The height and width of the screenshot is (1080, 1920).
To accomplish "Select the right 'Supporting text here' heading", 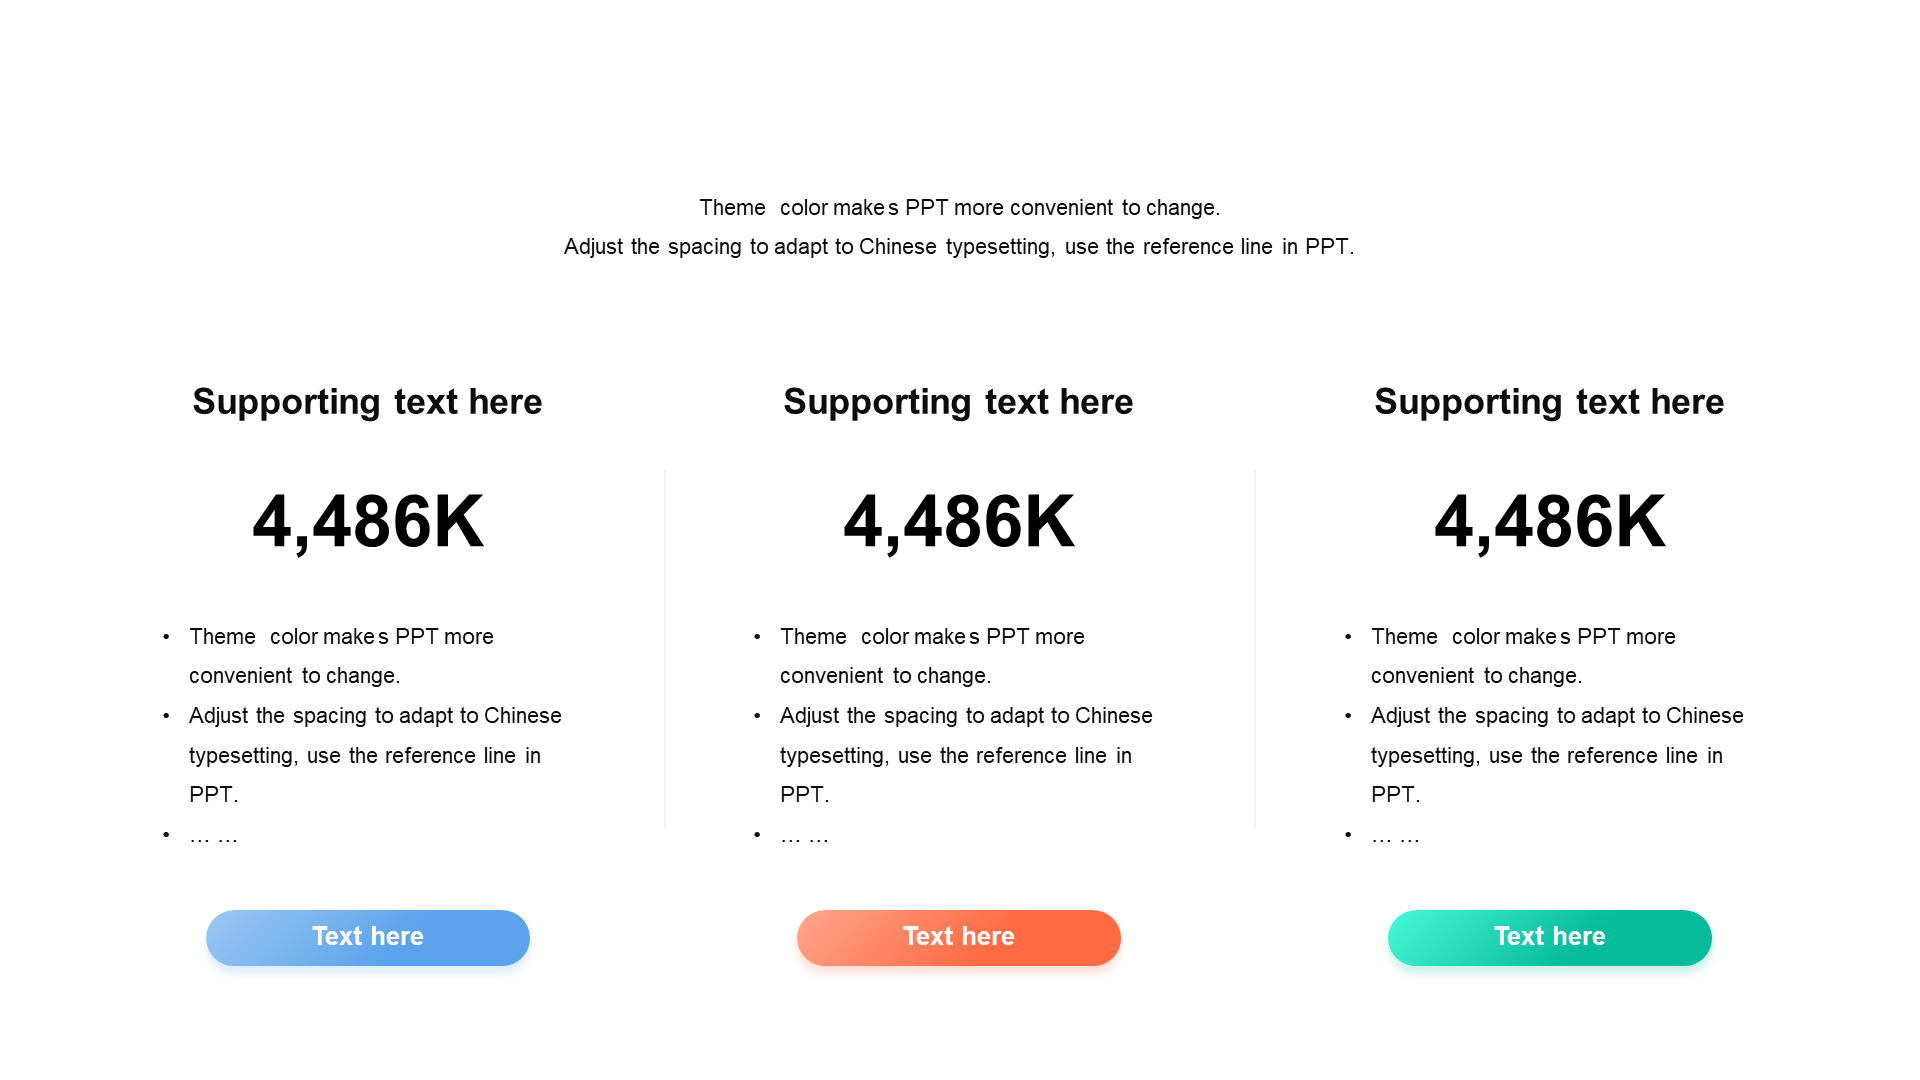I will (x=1549, y=402).
